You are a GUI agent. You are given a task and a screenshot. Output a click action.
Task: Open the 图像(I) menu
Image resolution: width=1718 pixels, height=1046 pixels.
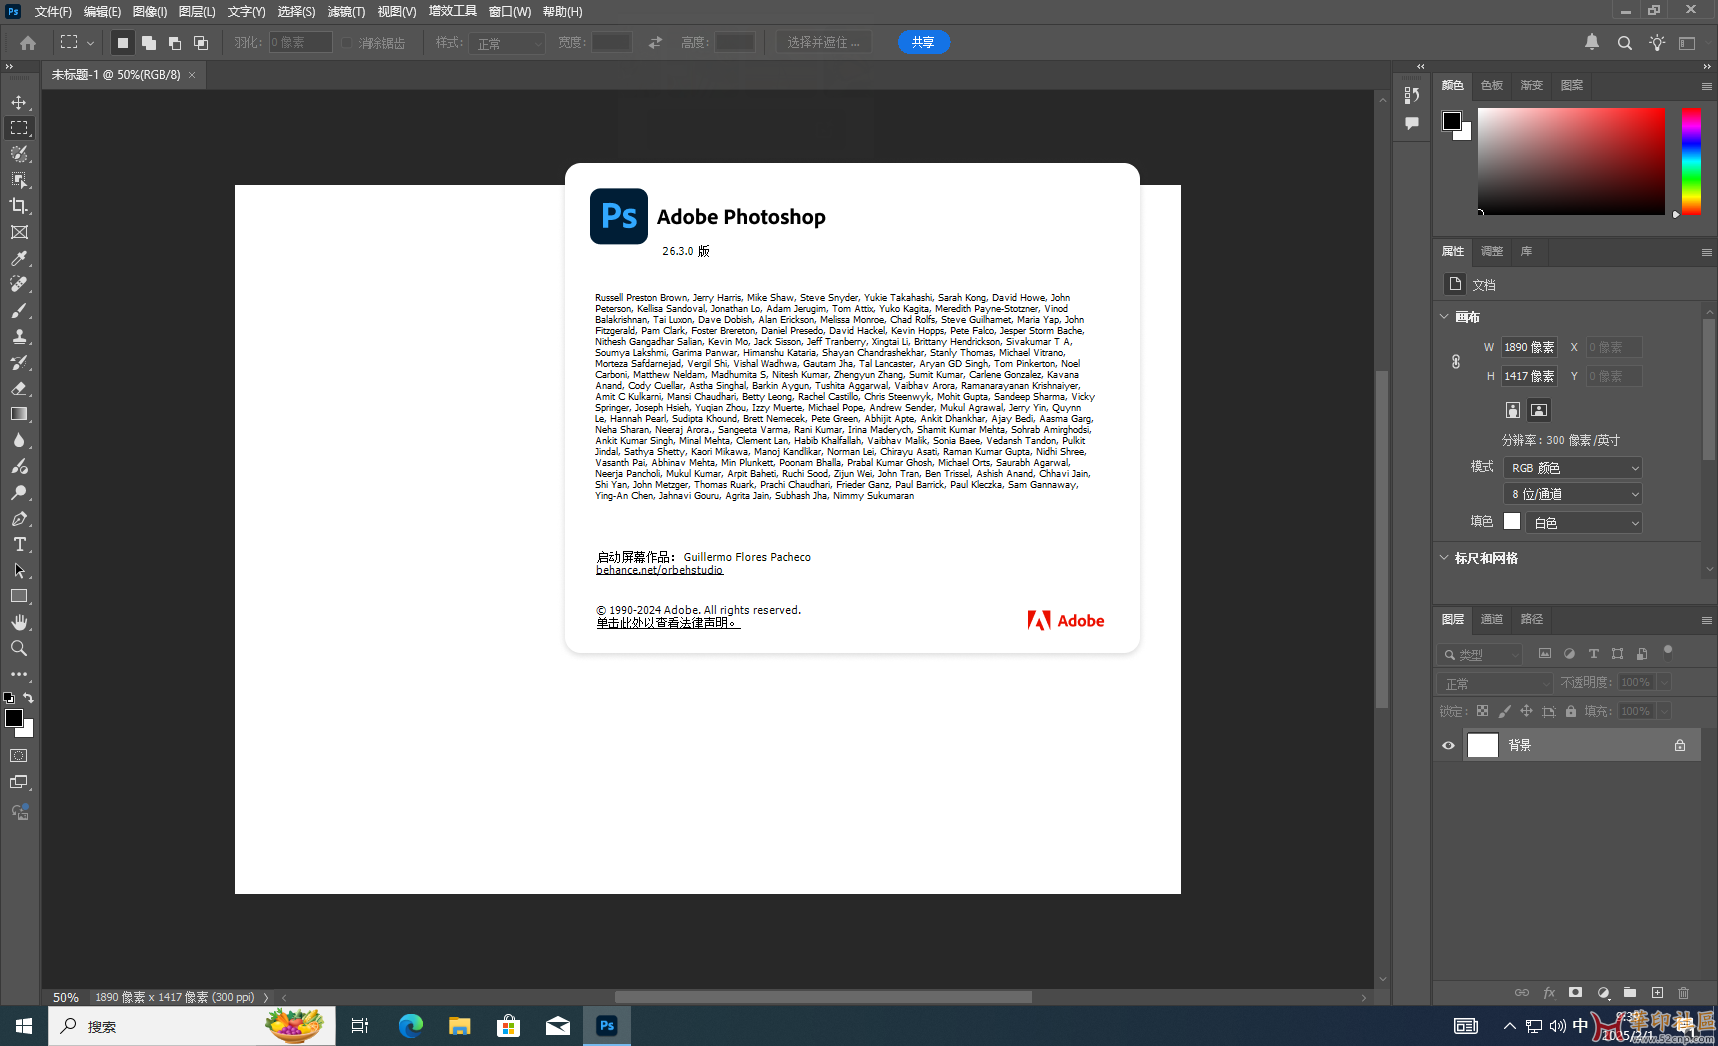click(150, 12)
